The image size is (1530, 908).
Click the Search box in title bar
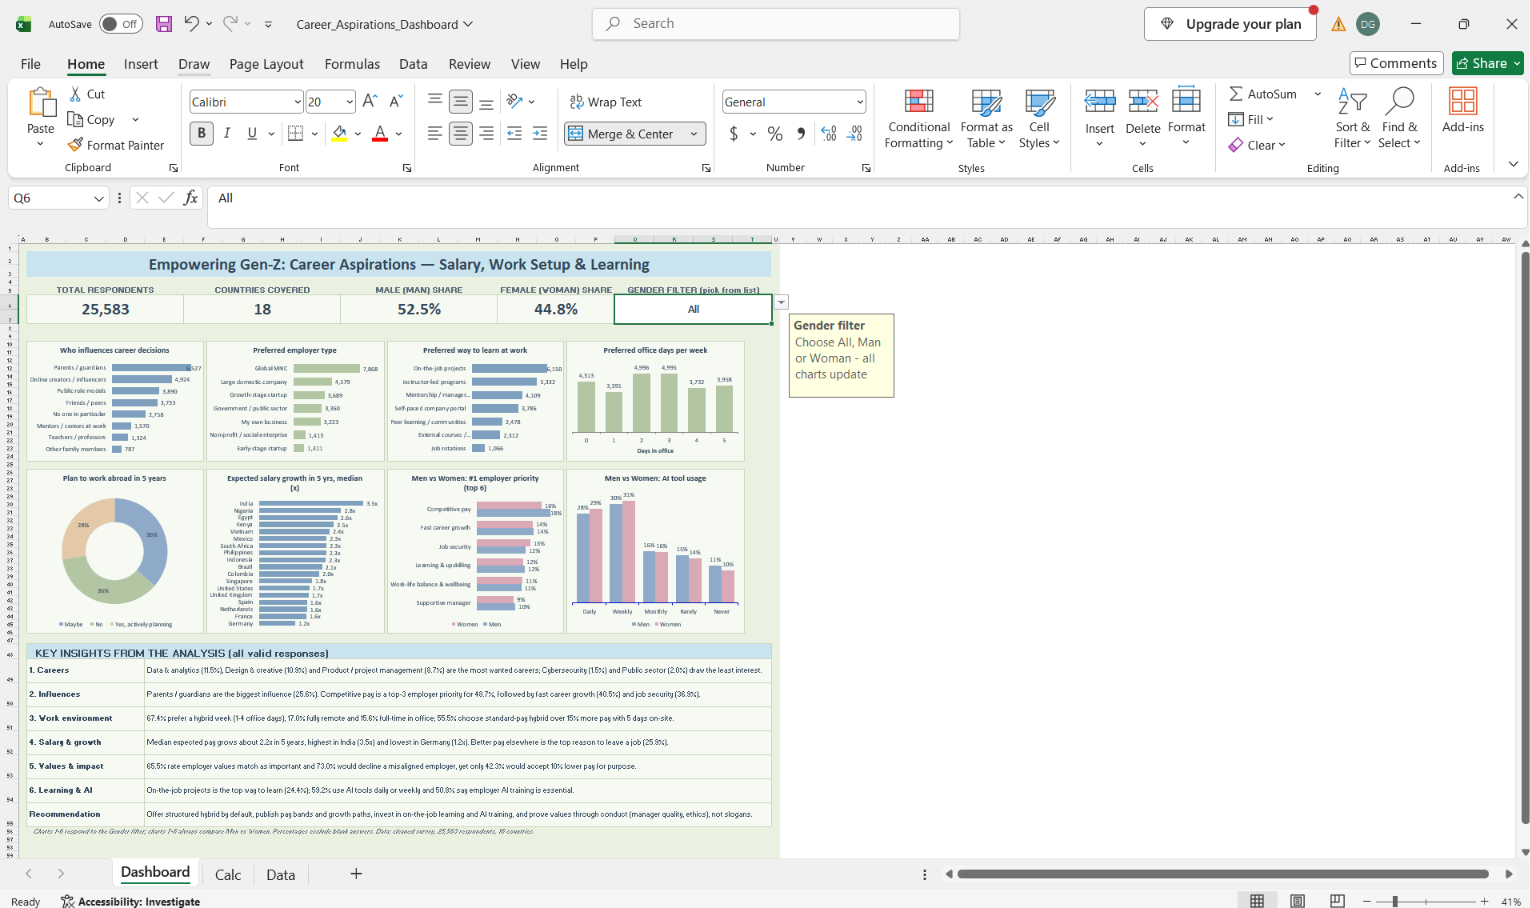[x=776, y=24]
